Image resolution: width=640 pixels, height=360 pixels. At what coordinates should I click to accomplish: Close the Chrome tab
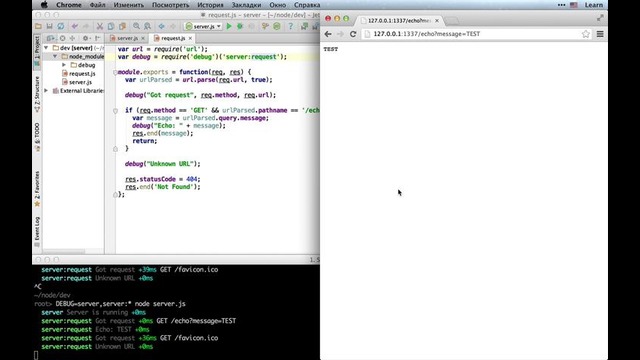[x=437, y=20]
